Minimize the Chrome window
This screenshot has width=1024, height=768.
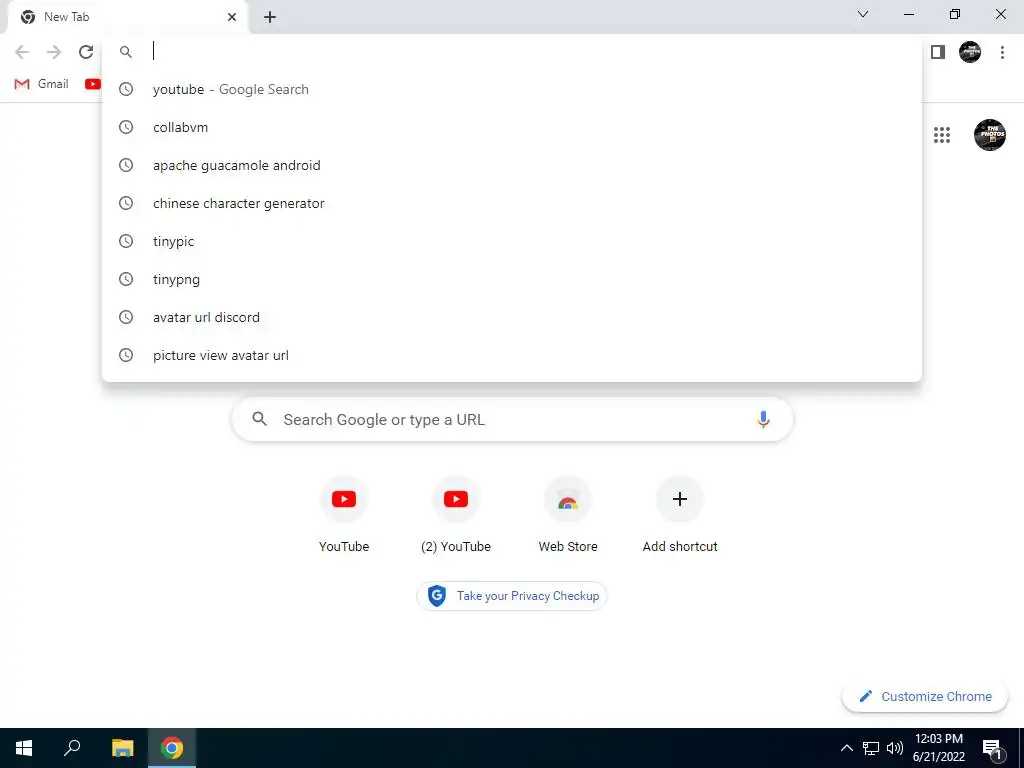point(908,14)
